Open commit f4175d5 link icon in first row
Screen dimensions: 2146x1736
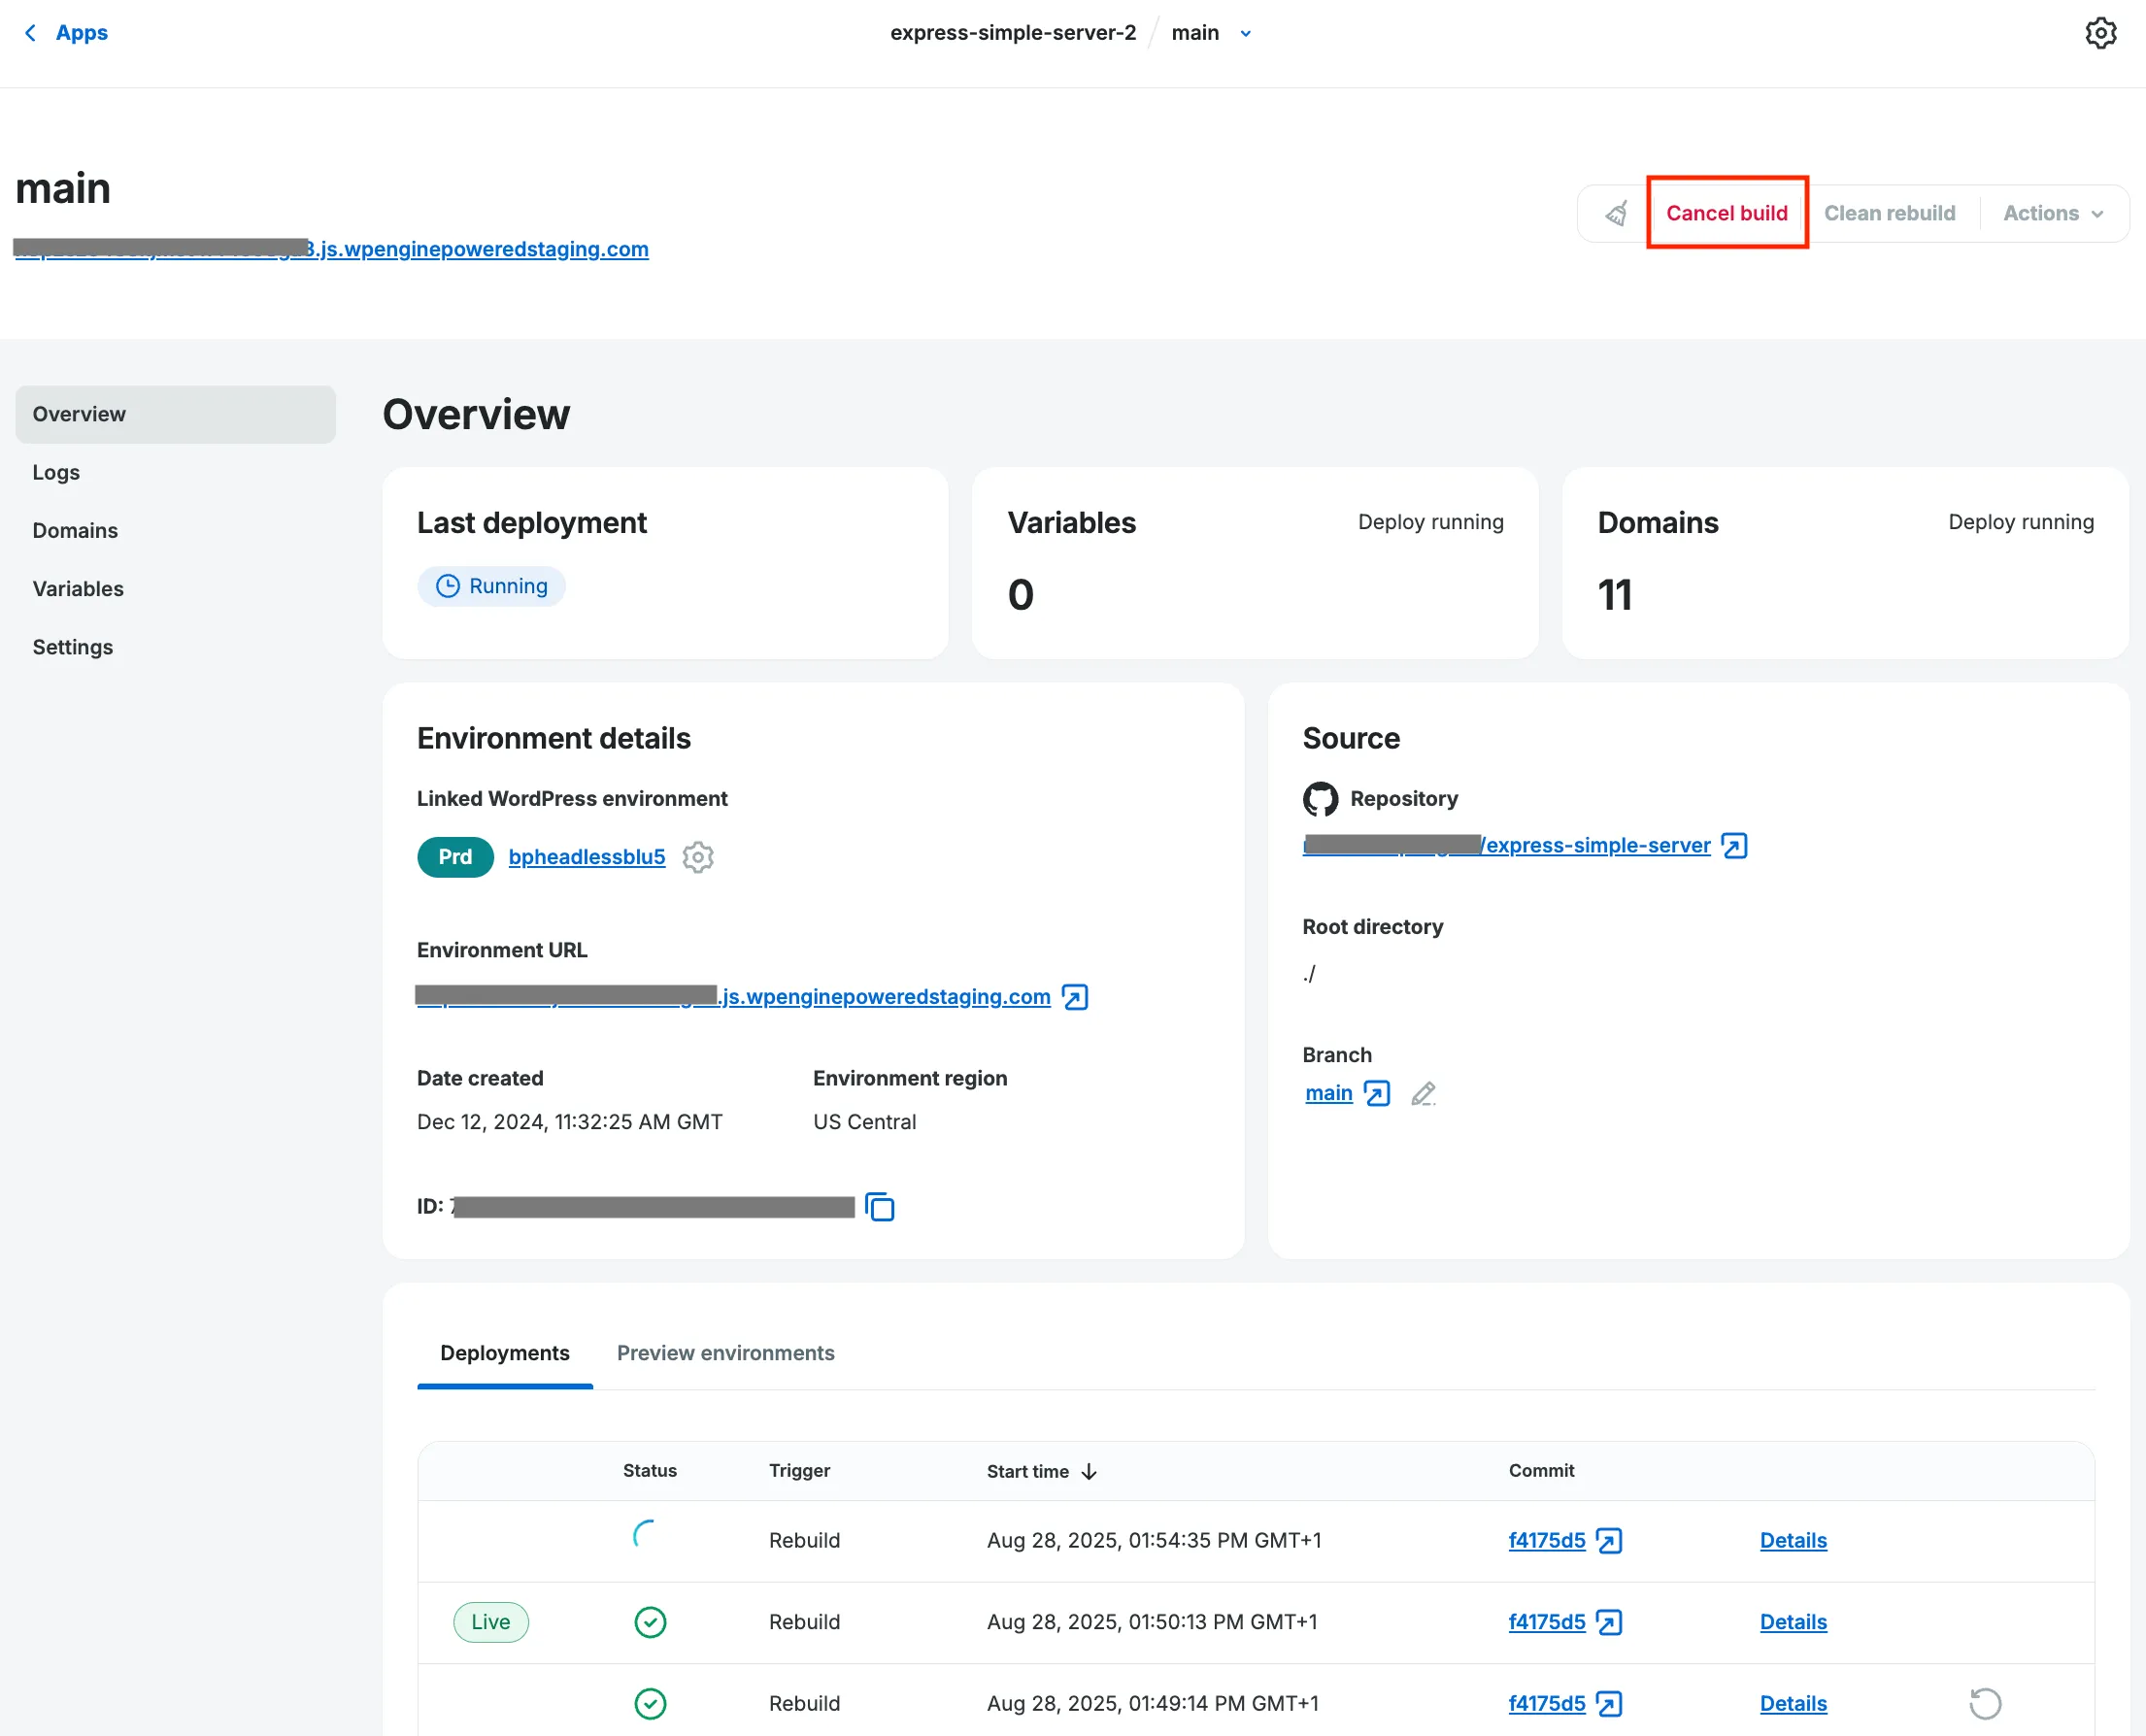pyautogui.click(x=1609, y=1541)
